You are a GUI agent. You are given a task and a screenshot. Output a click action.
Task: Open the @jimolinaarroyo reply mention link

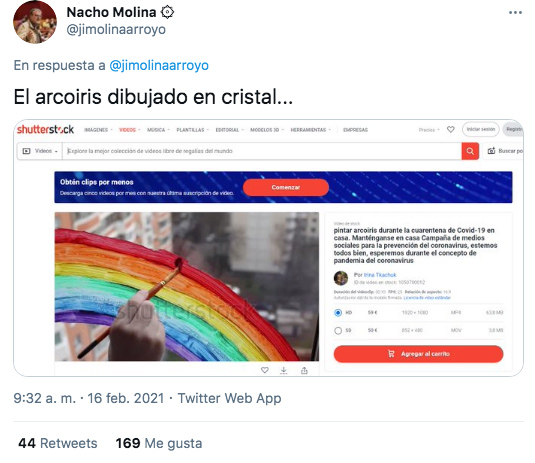[159, 65]
